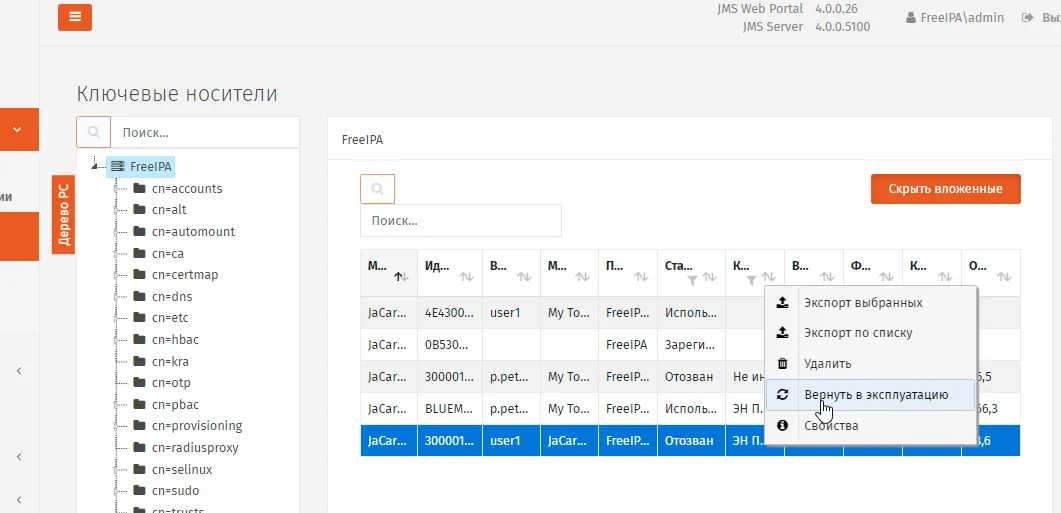This screenshot has height=513, width=1061.
Task: Select the cn=sudo tree folder
Action: pyautogui.click(x=175, y=491)
